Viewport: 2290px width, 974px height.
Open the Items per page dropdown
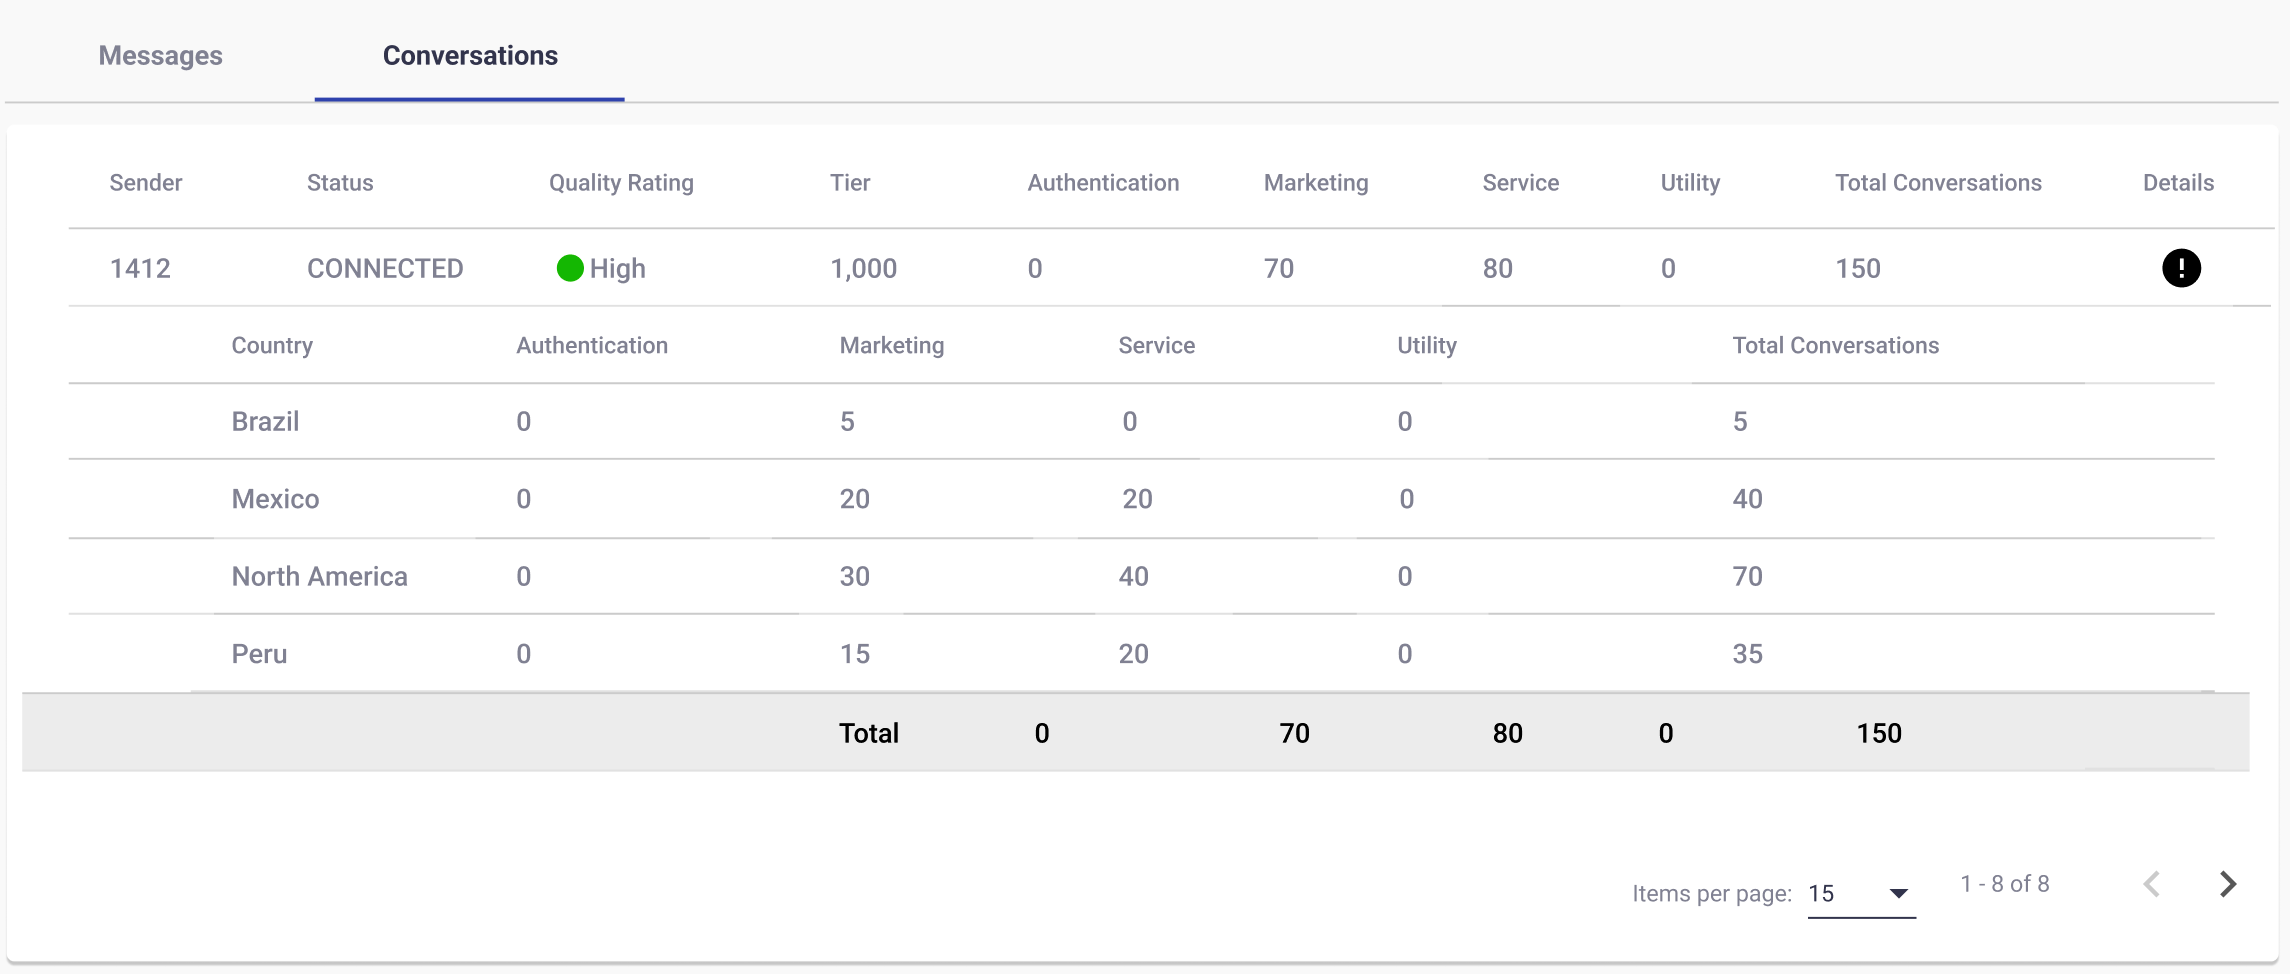pyautogui.click(x=1861, y=893)
